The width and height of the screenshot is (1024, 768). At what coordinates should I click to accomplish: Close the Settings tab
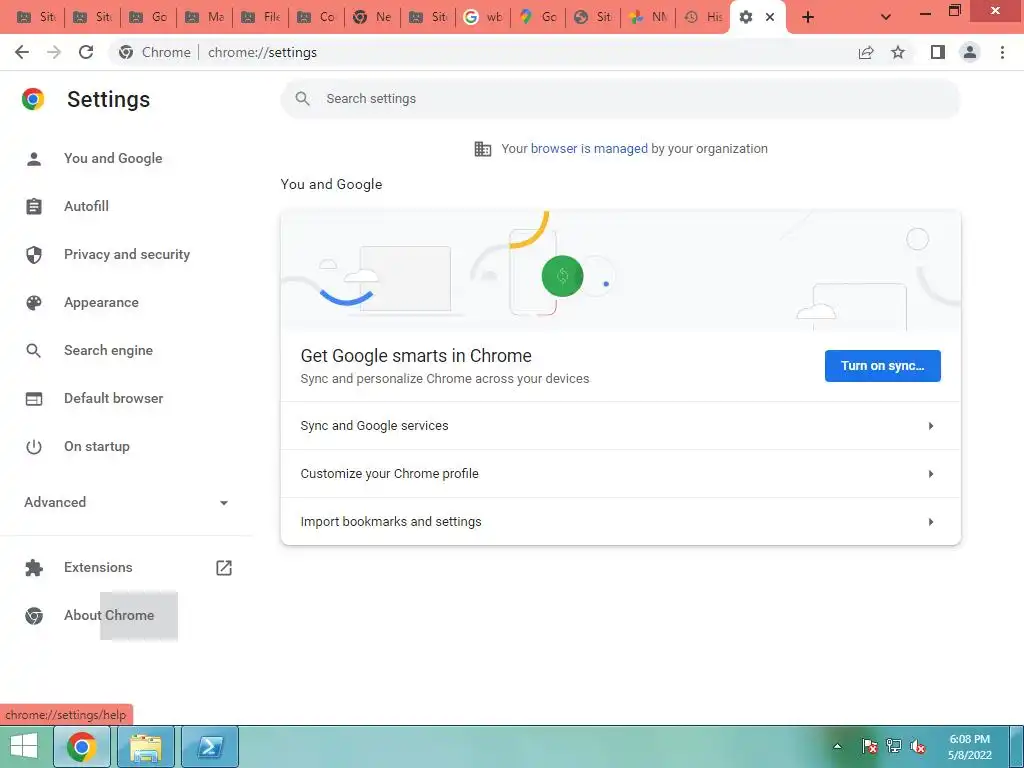[x=770, y=17]
